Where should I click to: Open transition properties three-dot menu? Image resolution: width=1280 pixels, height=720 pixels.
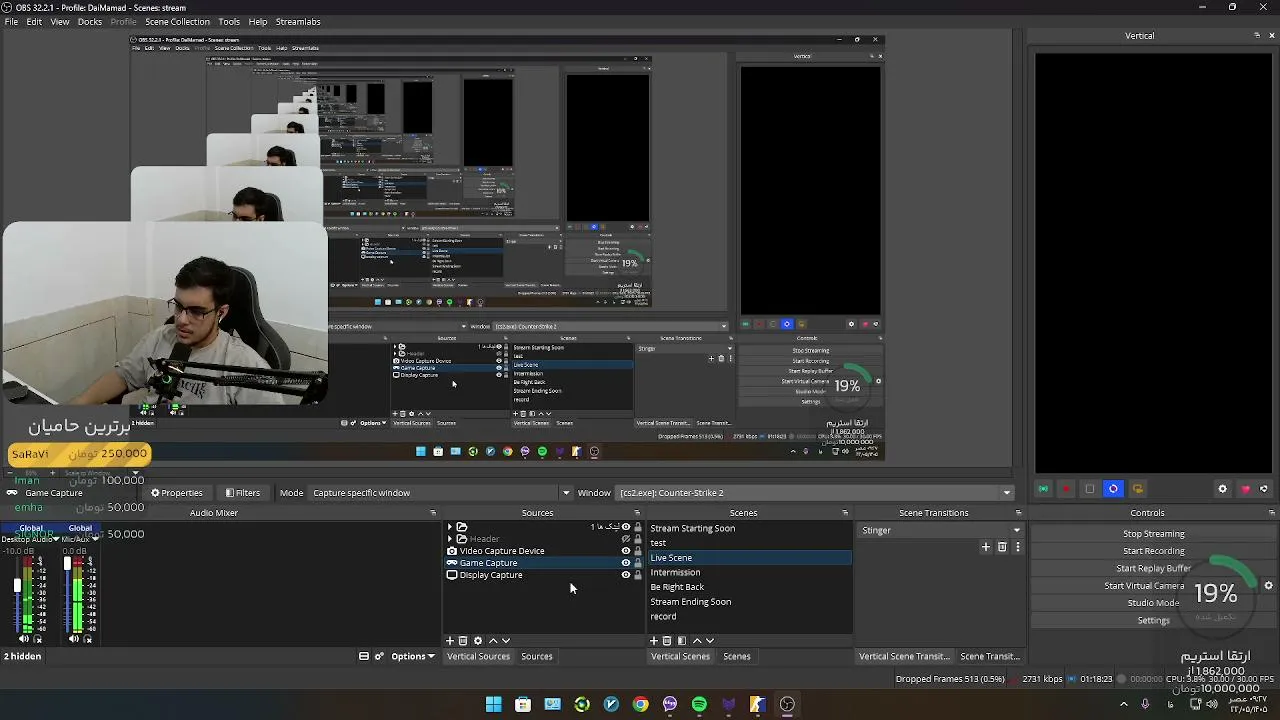coord(1018,547)
